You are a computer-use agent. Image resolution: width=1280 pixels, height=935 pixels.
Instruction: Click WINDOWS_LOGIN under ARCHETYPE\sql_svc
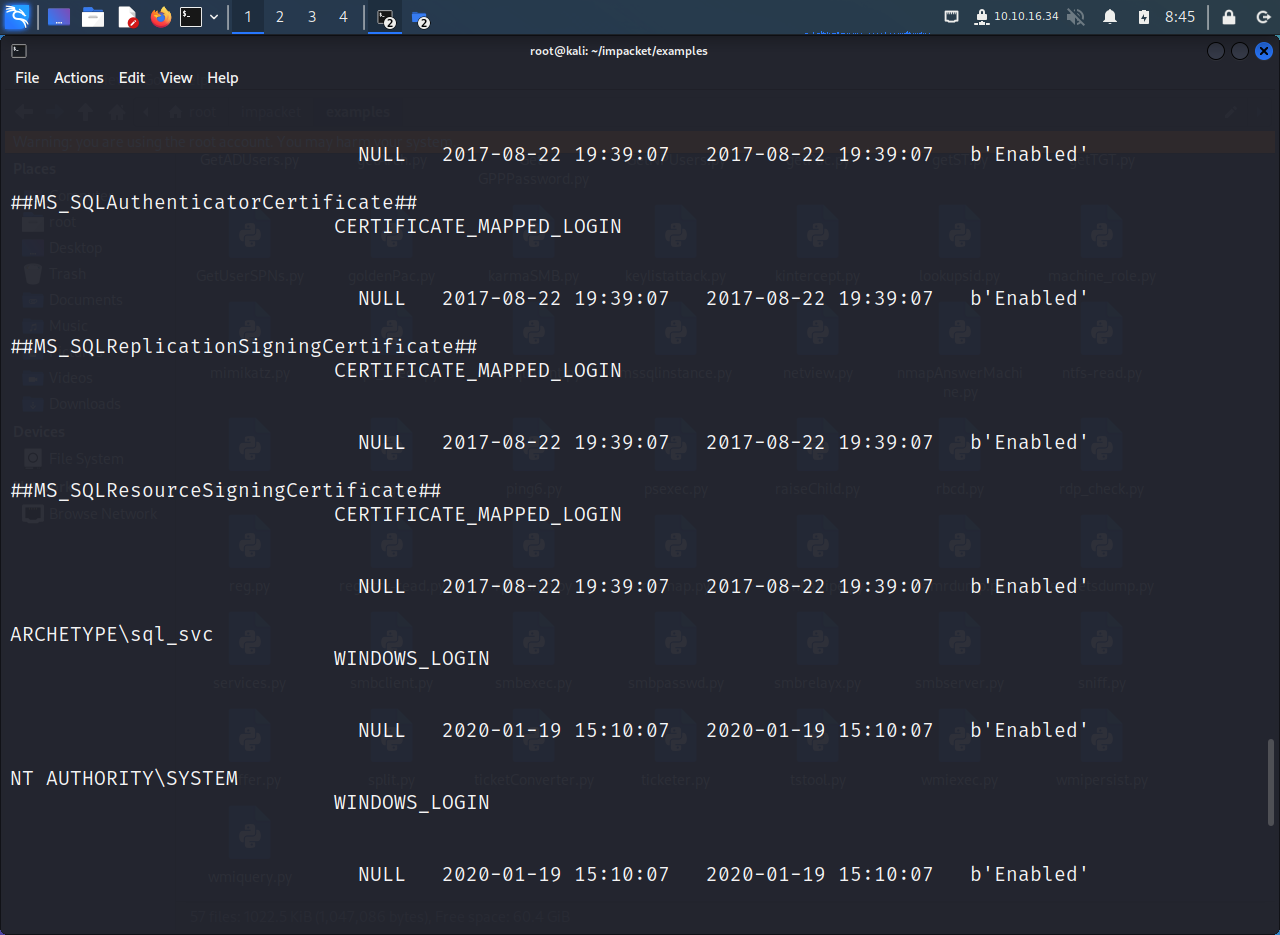[412, 659]
